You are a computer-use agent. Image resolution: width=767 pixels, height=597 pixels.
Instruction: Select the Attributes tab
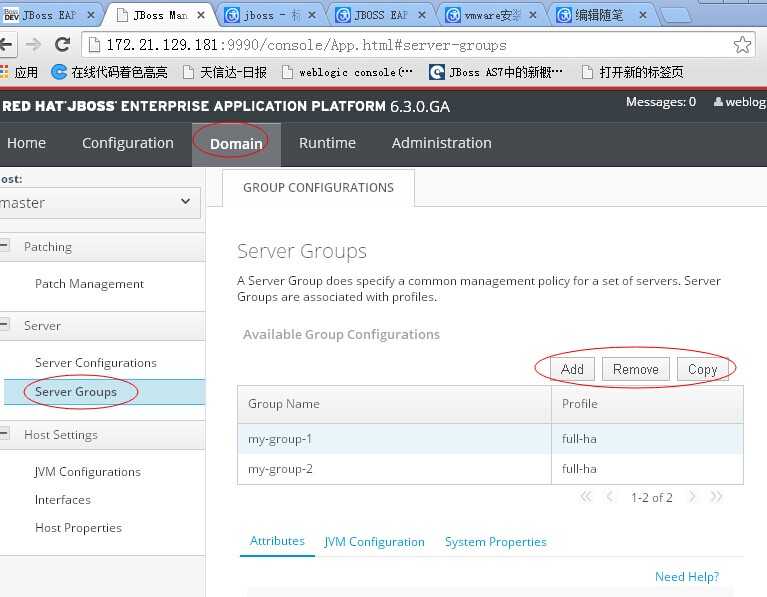click(x=277, y=541)
